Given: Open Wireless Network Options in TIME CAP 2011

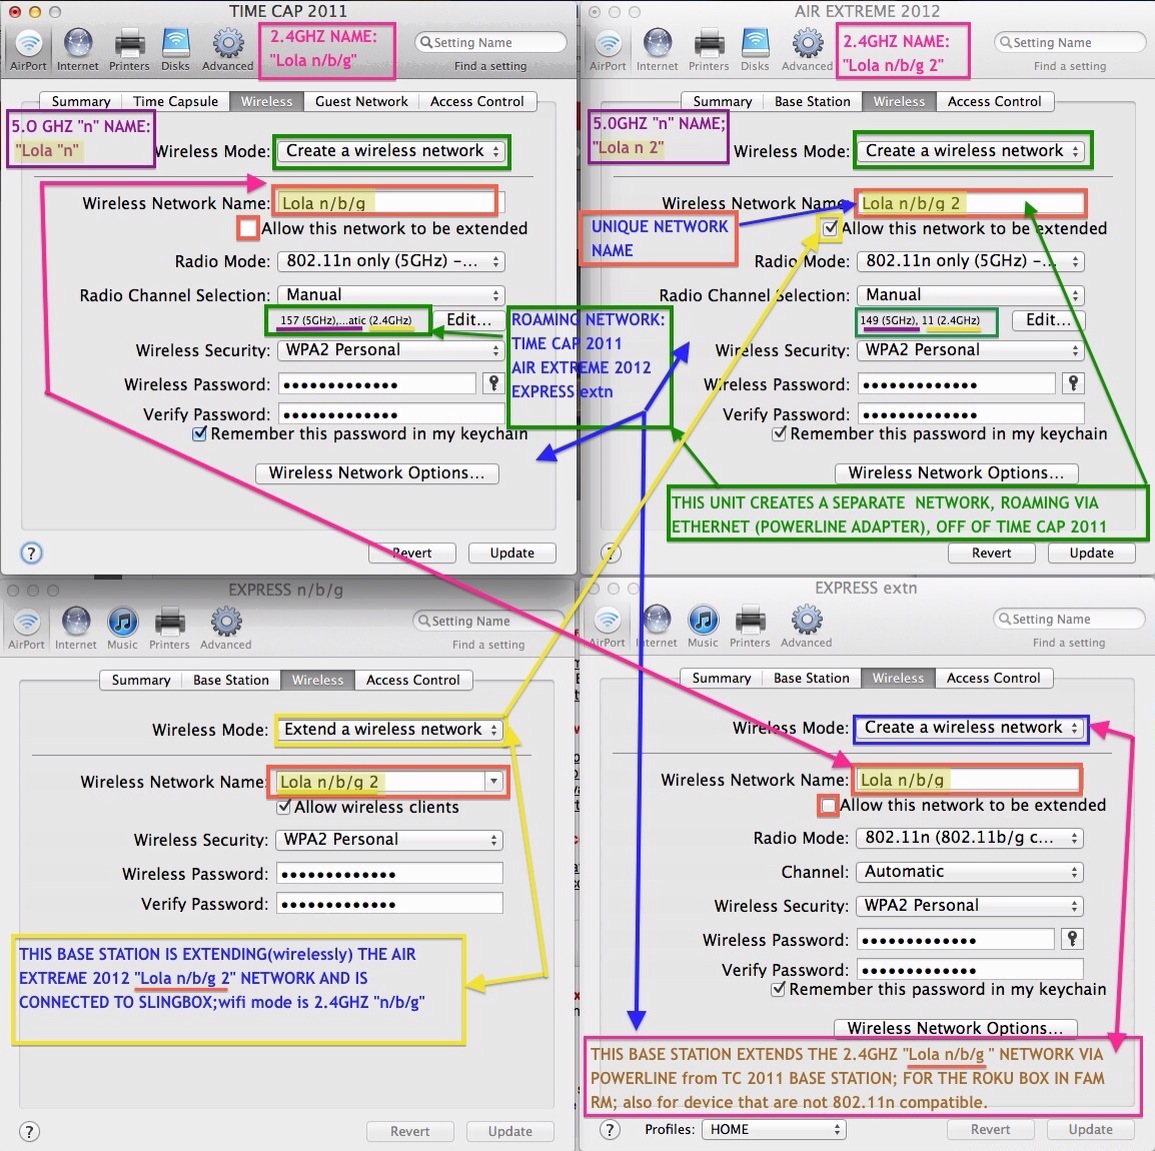Looking at the screenshot, I should (x=376, y=473).
